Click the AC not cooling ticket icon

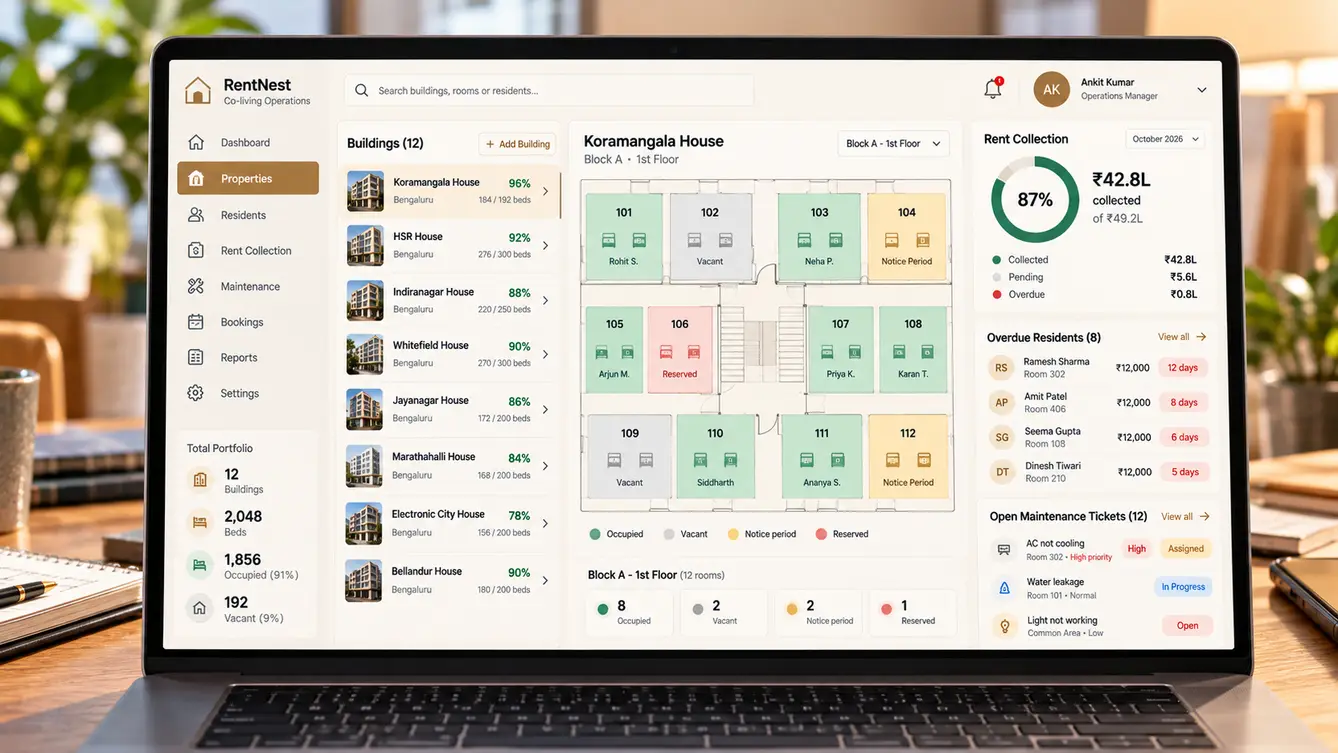pyautogui.click(x=1004, y=550)
